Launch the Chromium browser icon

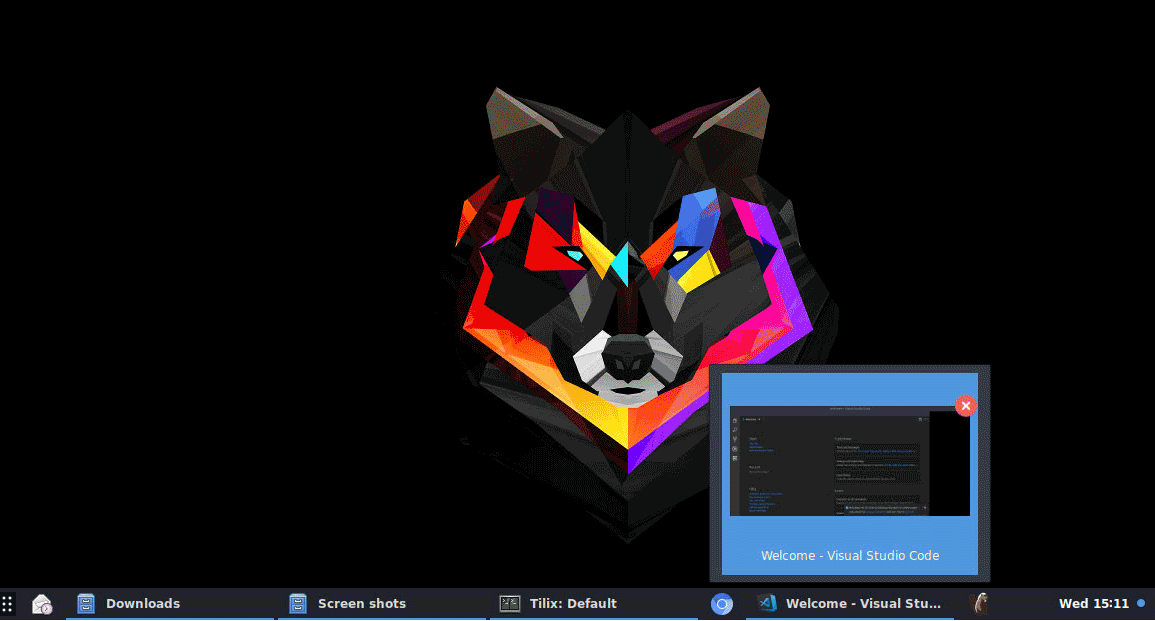[722, 604]
